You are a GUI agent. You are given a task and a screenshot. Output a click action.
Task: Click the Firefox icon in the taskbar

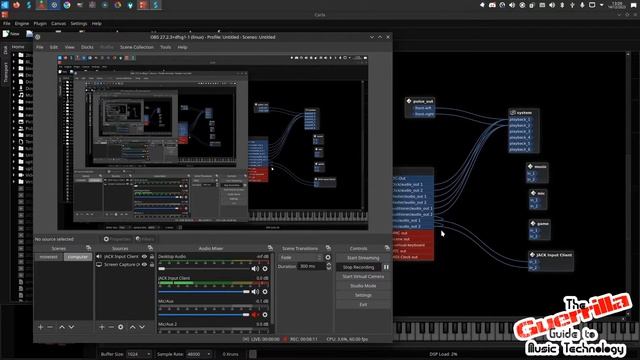(17, 5)
